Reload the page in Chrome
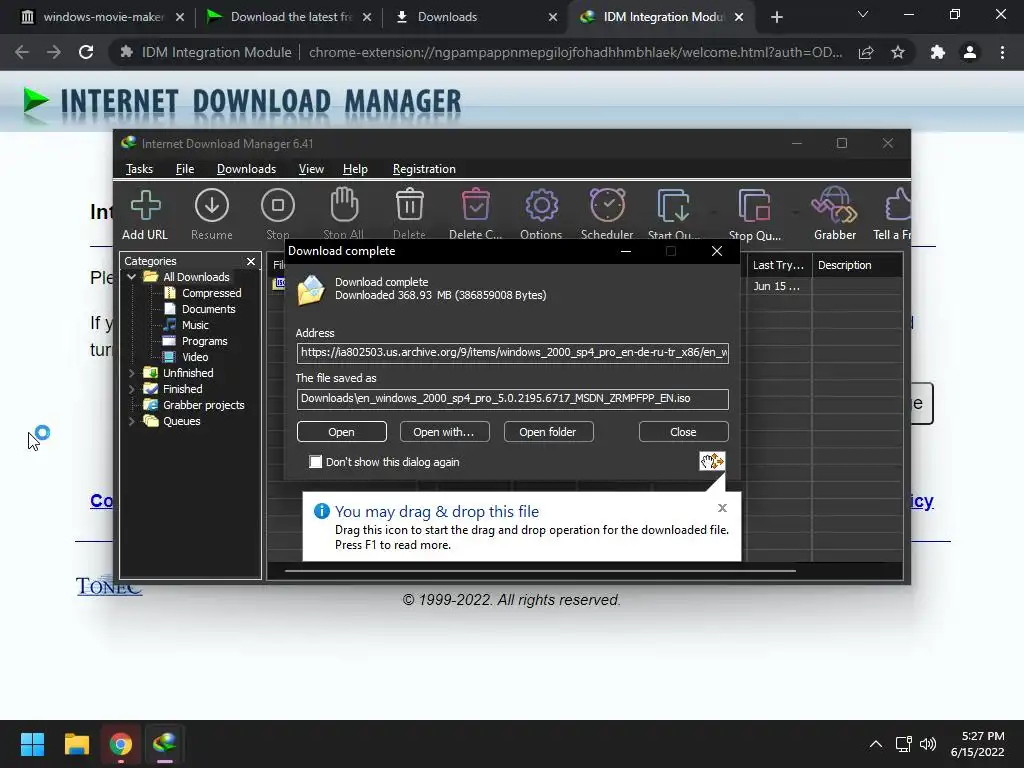The width and height of the screenshot is (1024, 768). 86,52
